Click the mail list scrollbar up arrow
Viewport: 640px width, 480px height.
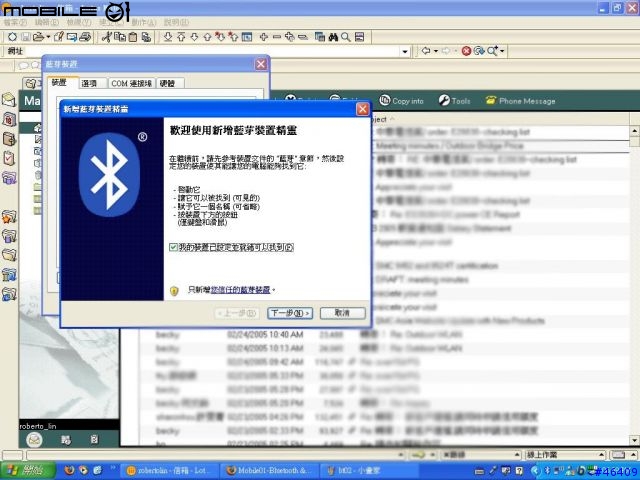635,131
